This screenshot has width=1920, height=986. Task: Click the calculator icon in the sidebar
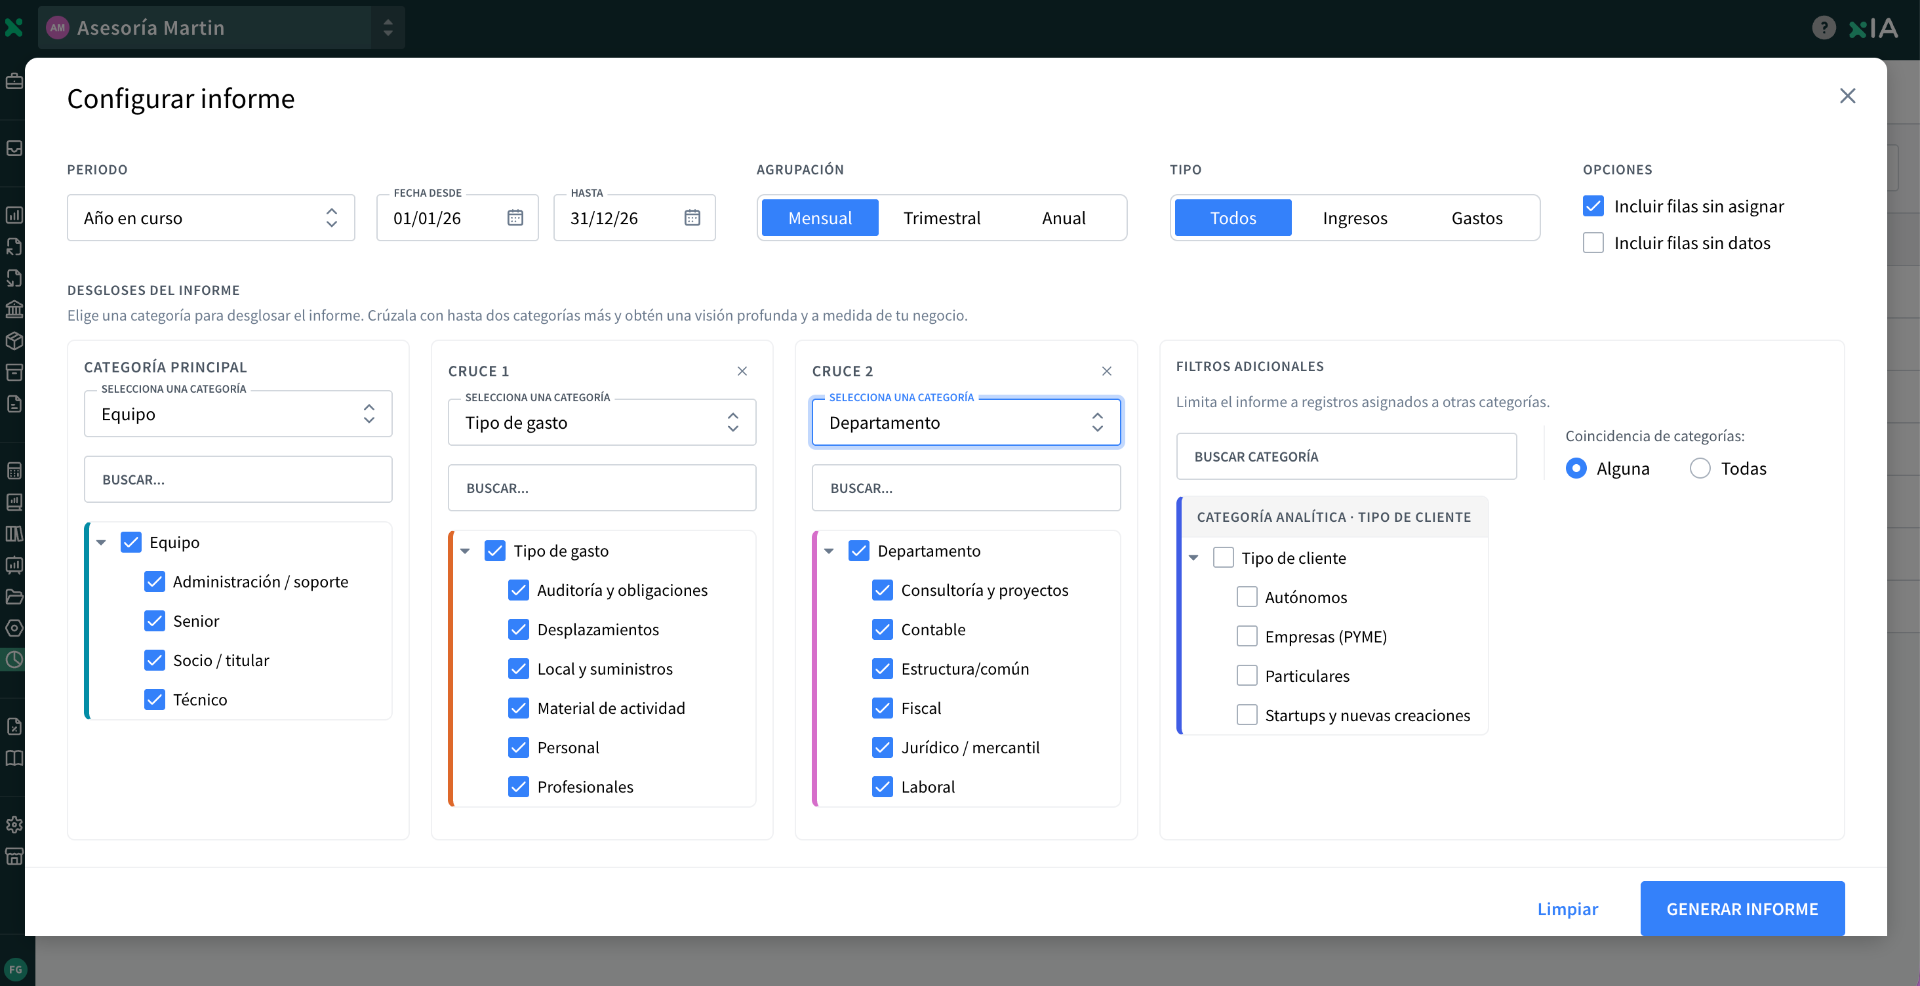14,471
